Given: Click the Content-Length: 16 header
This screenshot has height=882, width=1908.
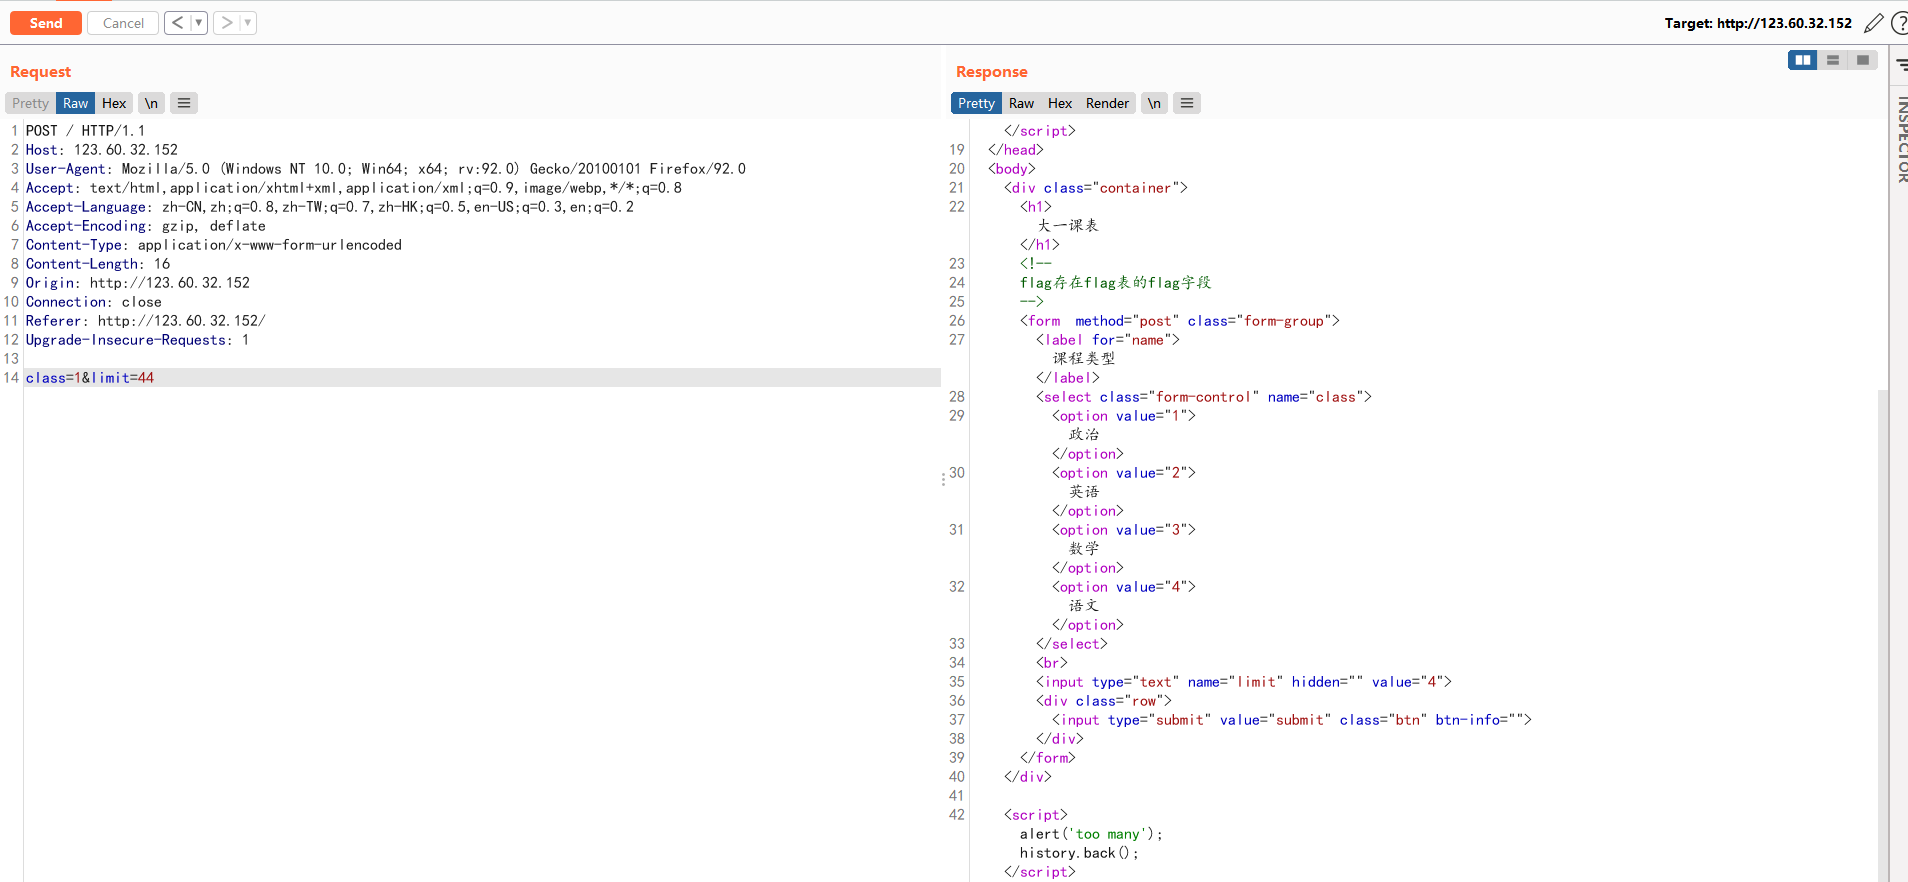Looking at the screenshot, I should coord(98,264).
